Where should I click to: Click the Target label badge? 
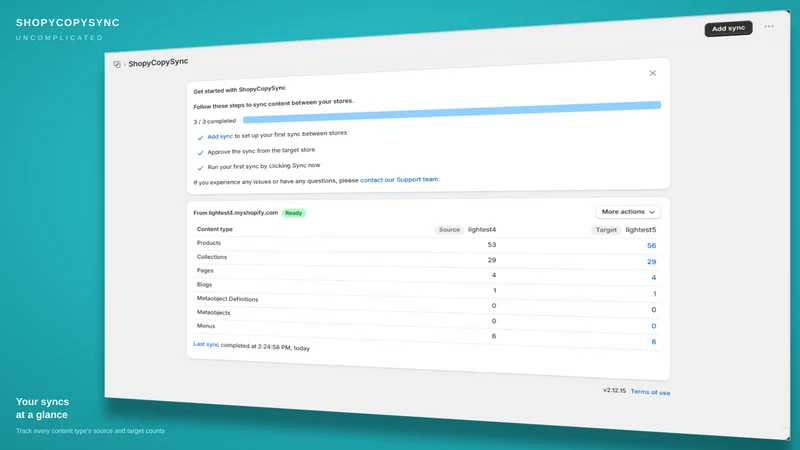(606, 230)
